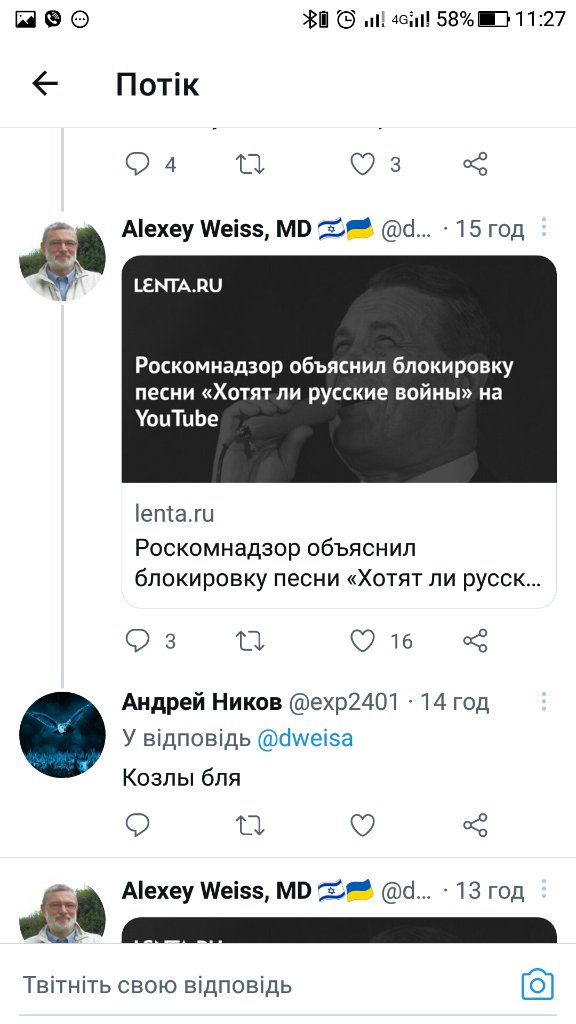The width and height of the screenshot is (576, 1024).
Task: Like the Alexey Weiss tweet with 16 likes
Action: click(362, 641)
